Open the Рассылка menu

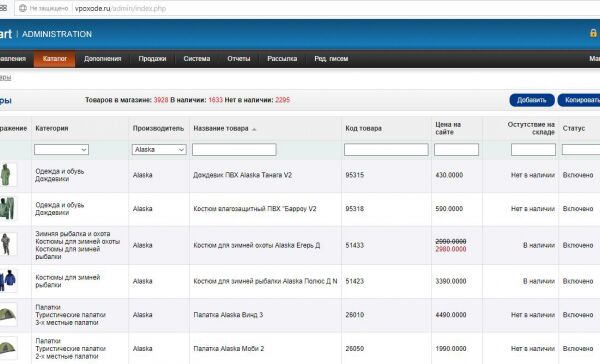pyautogui.click(x=282, y=59)
